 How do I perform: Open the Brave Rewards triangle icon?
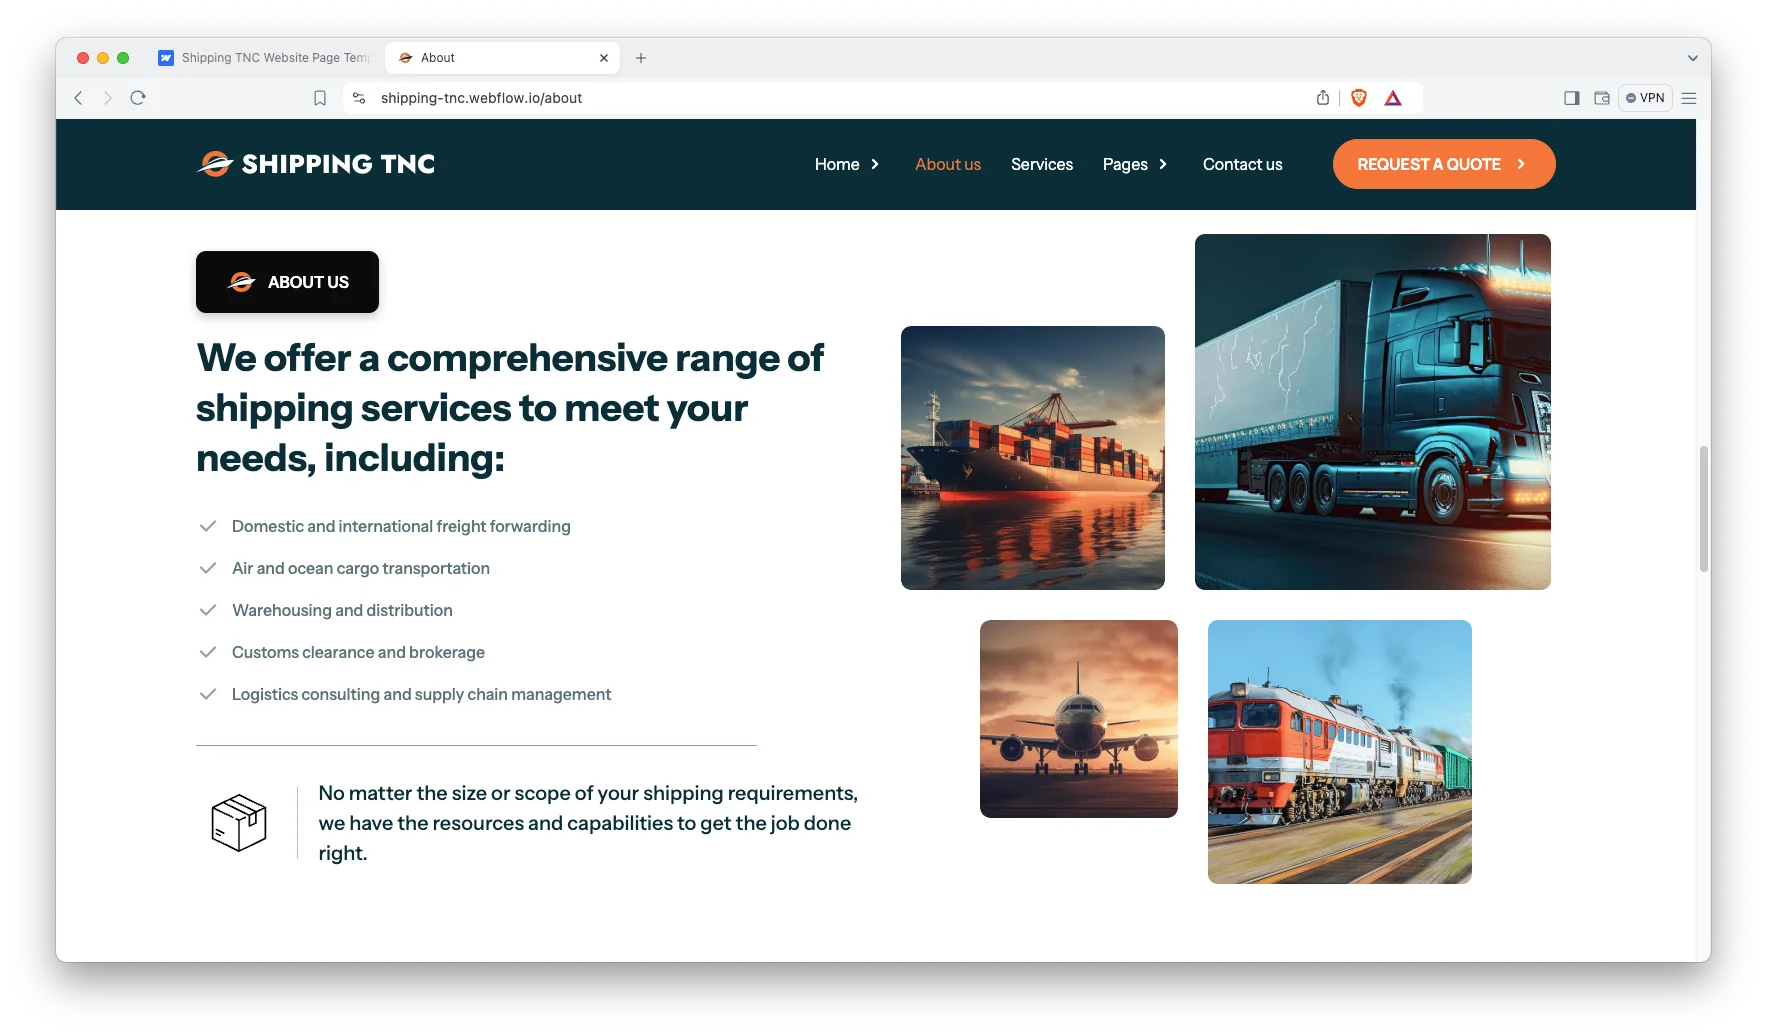point(1393,98)
